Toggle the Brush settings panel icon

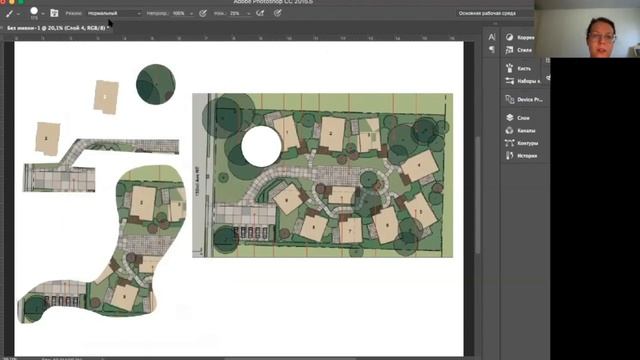[x=54, y=13]
